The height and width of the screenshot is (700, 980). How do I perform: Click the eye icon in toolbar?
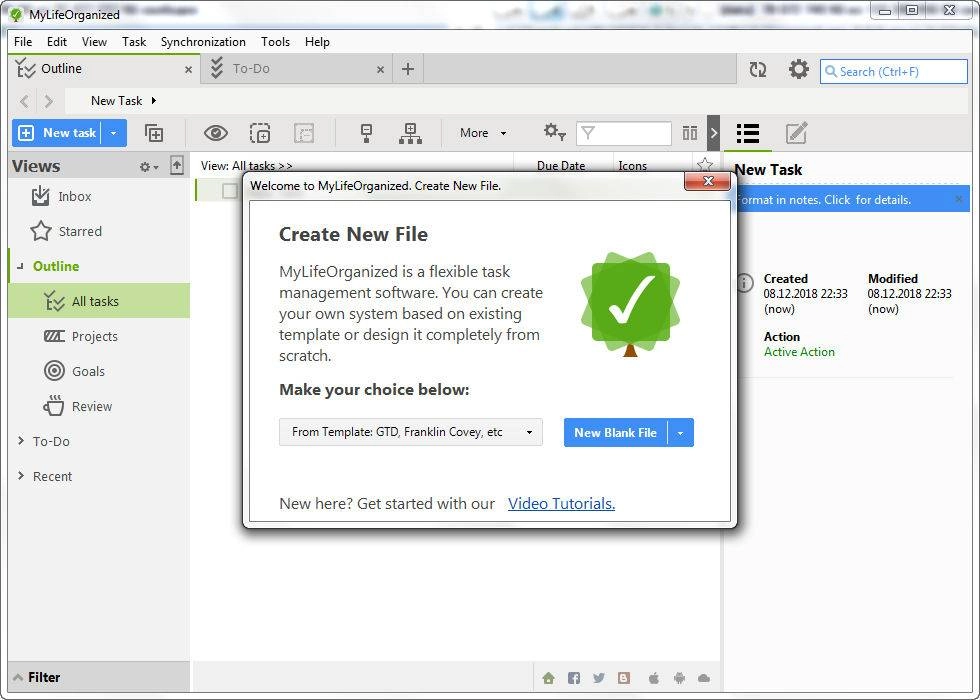click(216, 133)
